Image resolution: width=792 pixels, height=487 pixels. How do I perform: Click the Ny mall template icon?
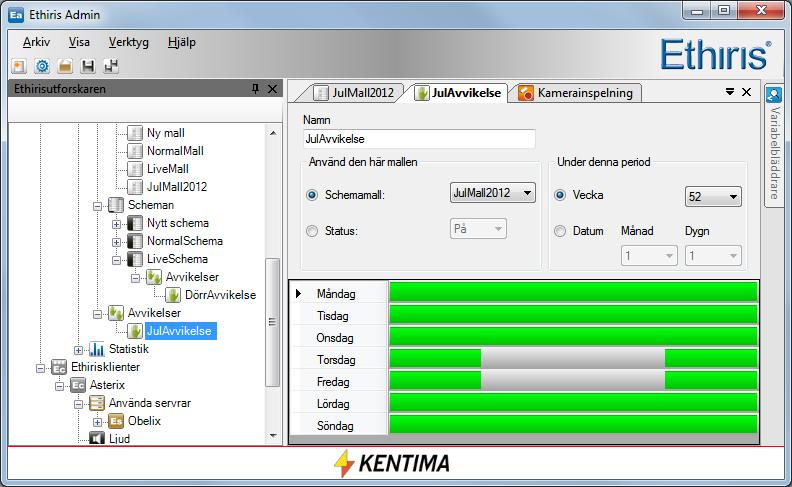point(135,133)
